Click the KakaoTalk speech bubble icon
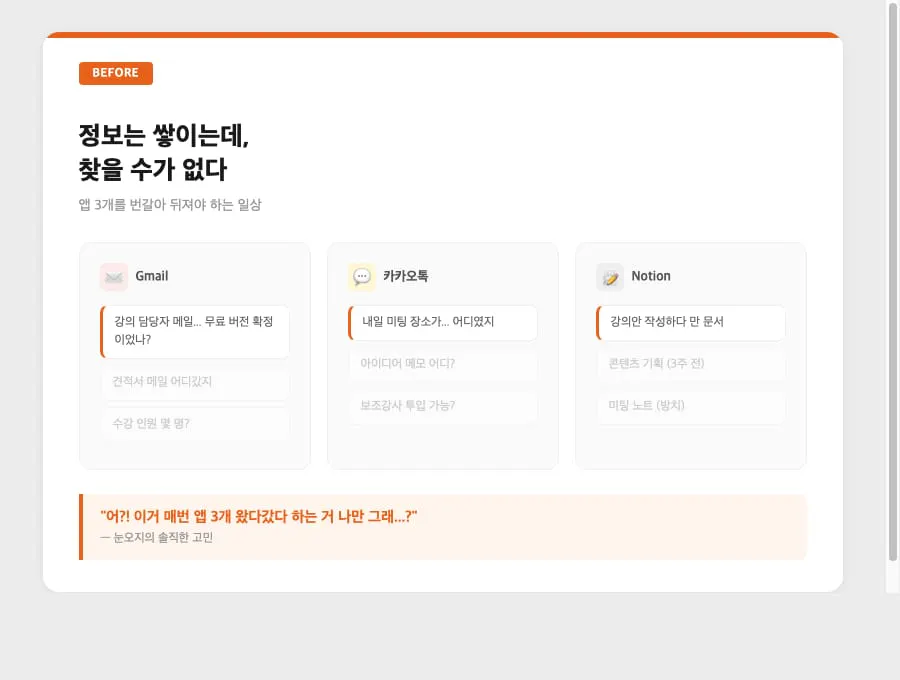This screenshot has width=900, height=680. (x=361, y=276)
